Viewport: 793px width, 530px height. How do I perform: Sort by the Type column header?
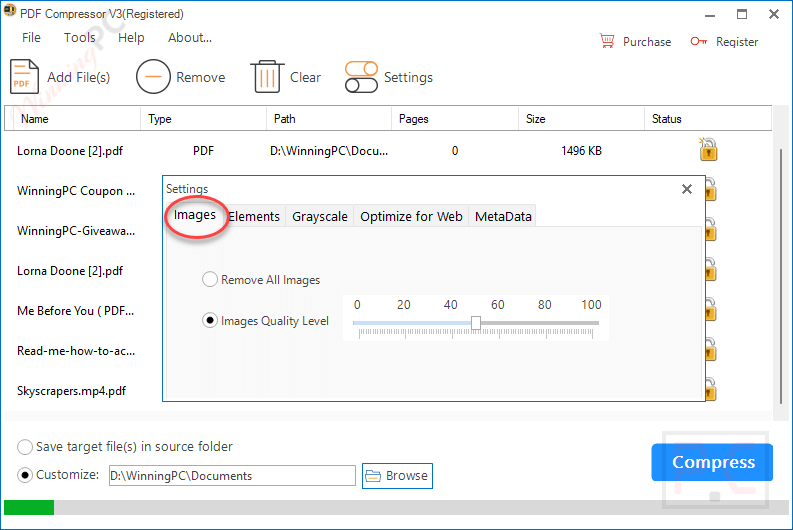(203, 119)
